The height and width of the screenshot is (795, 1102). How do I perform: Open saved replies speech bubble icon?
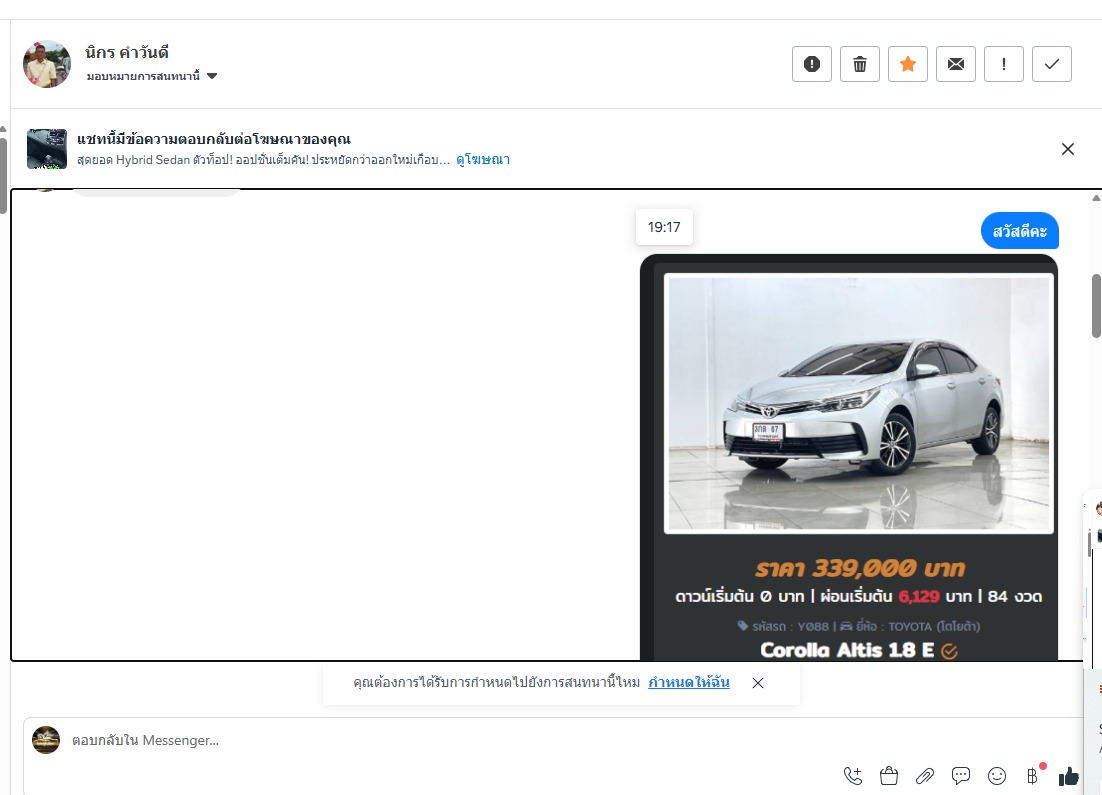pos(961,776)
